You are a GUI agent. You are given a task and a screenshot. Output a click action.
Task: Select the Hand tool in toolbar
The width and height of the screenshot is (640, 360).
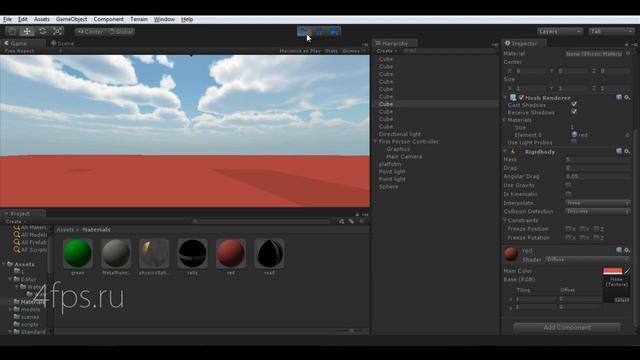pos(12,31)
